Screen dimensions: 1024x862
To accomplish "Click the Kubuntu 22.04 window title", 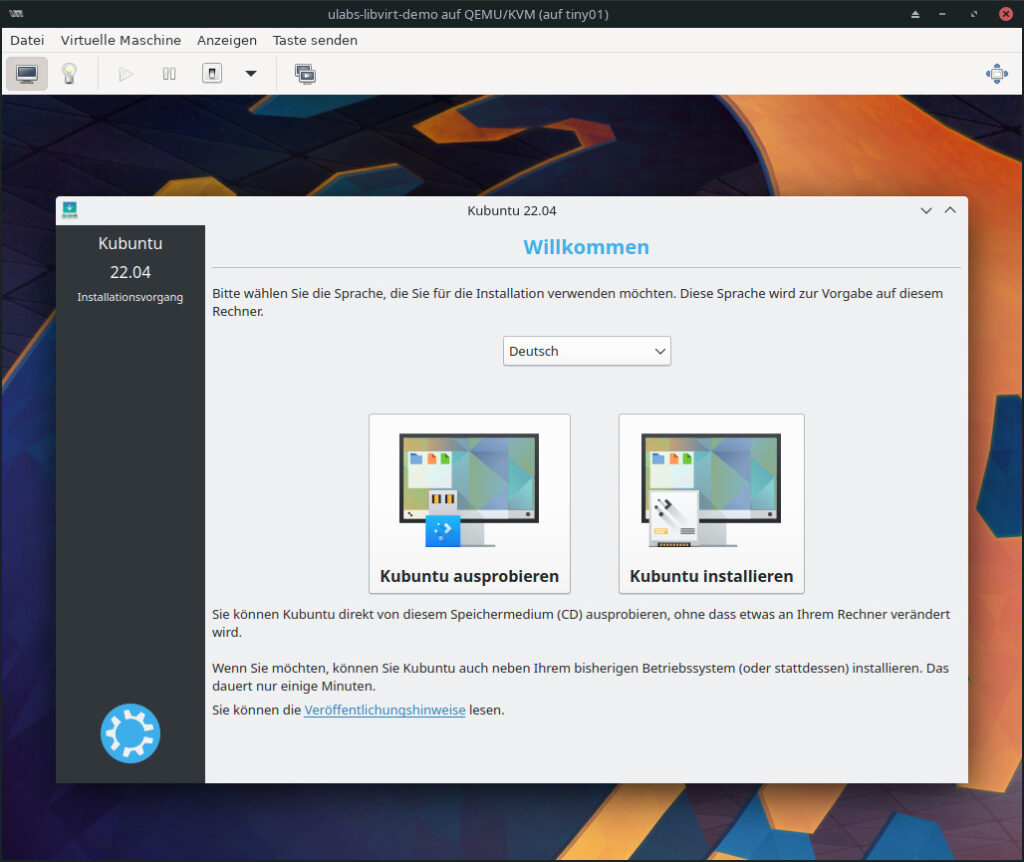I will (511, 211).
